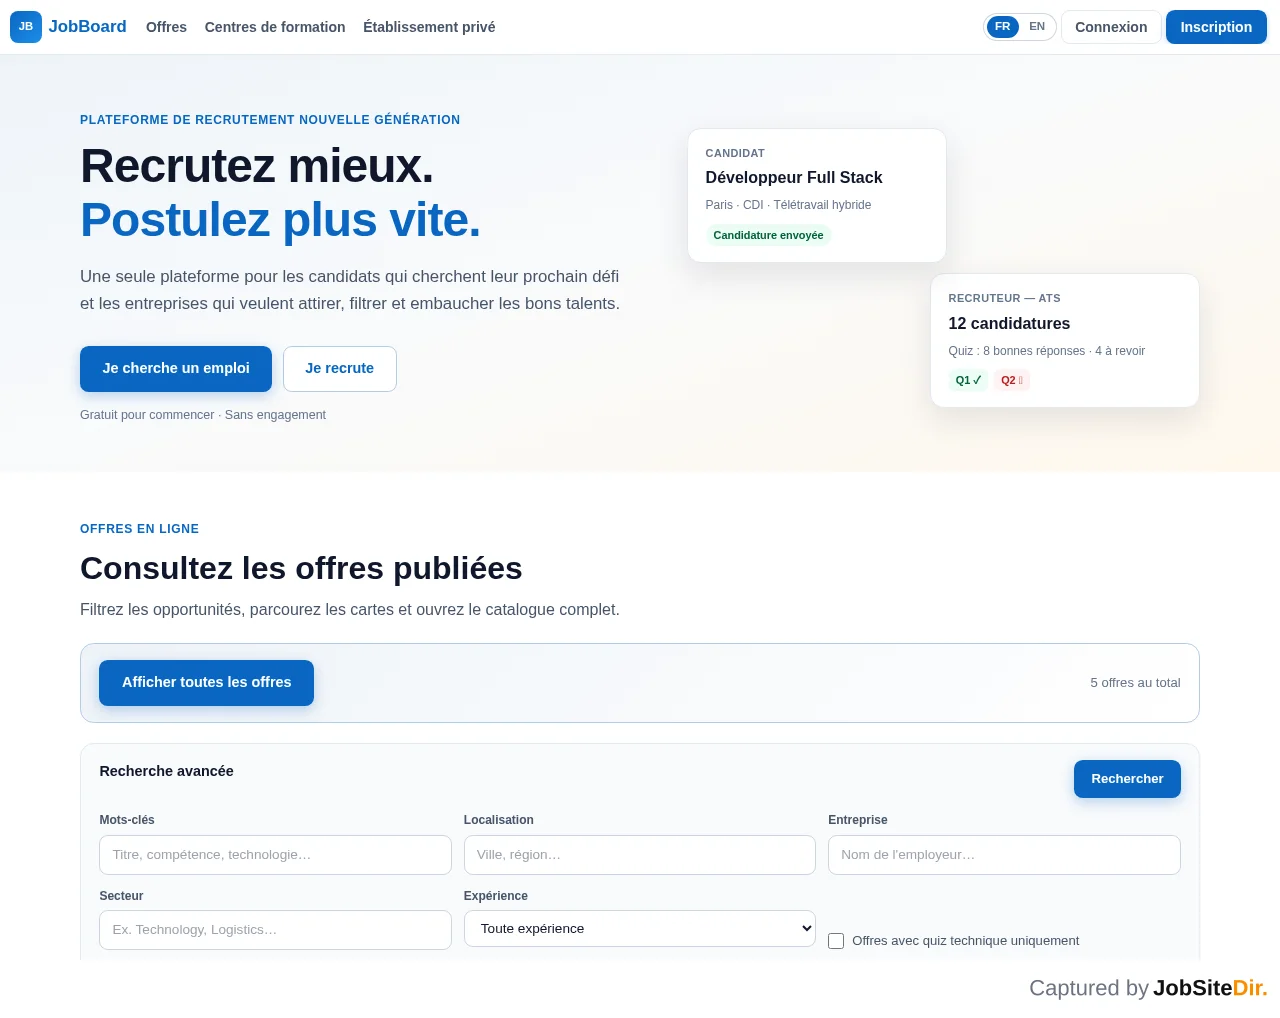This screenshot has width=1280, height=1018.
Task: Select 'Je cherche un emploi' button
Action: 176,369
